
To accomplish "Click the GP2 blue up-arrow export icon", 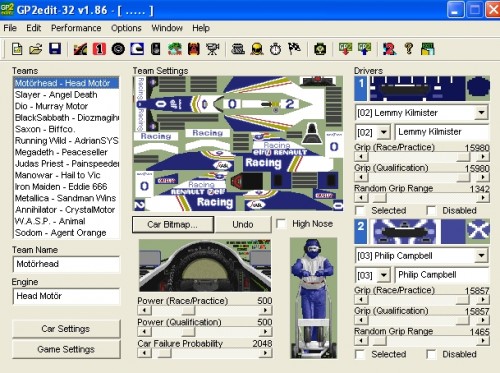I will coord(364,49).
